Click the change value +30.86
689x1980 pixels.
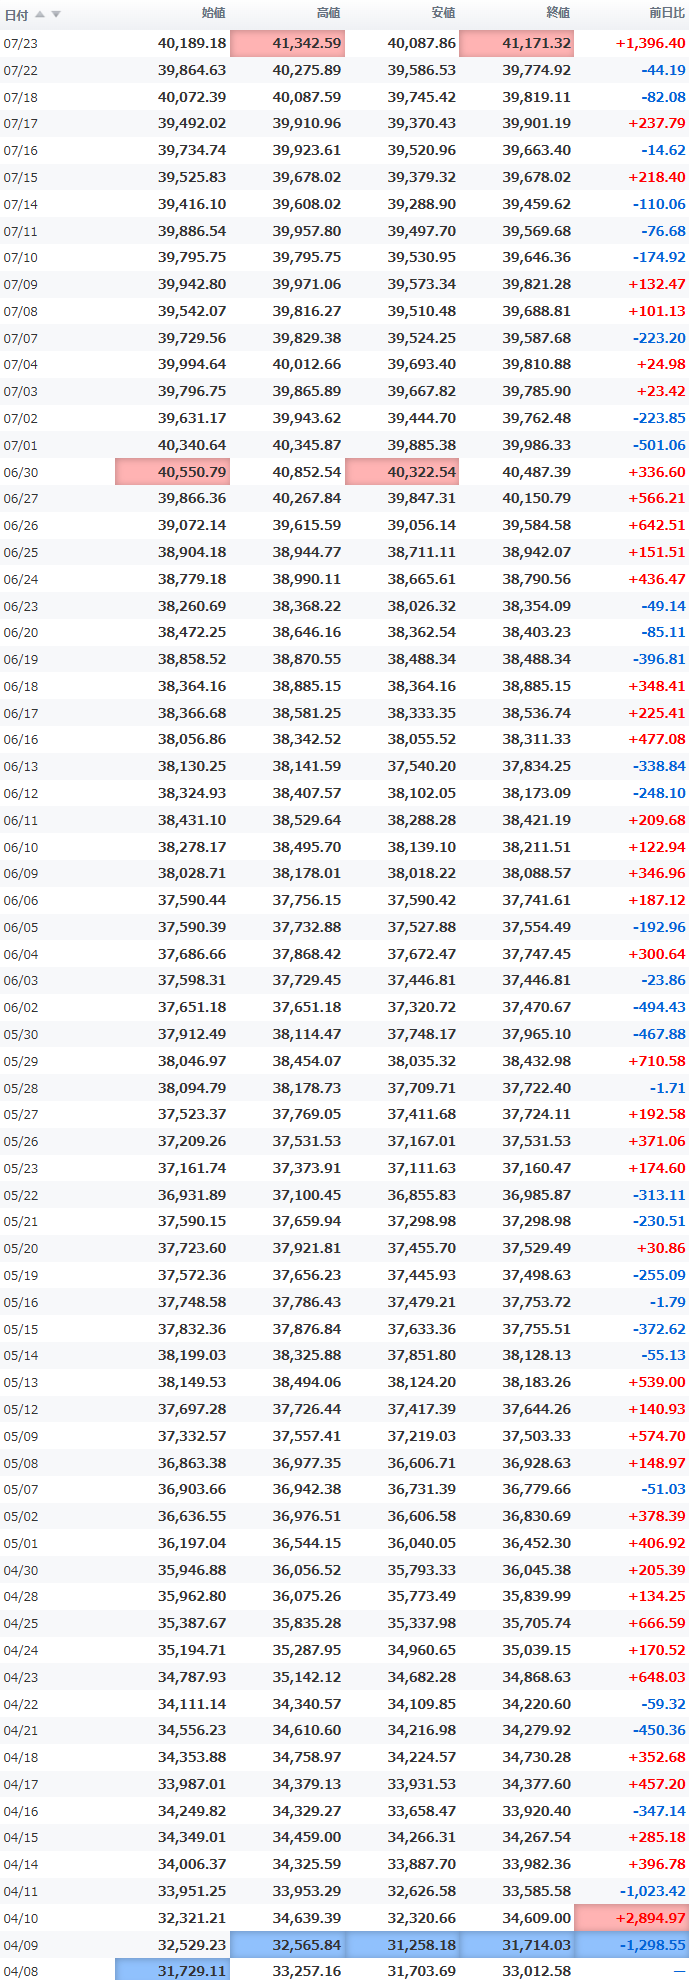[662, 1248]
